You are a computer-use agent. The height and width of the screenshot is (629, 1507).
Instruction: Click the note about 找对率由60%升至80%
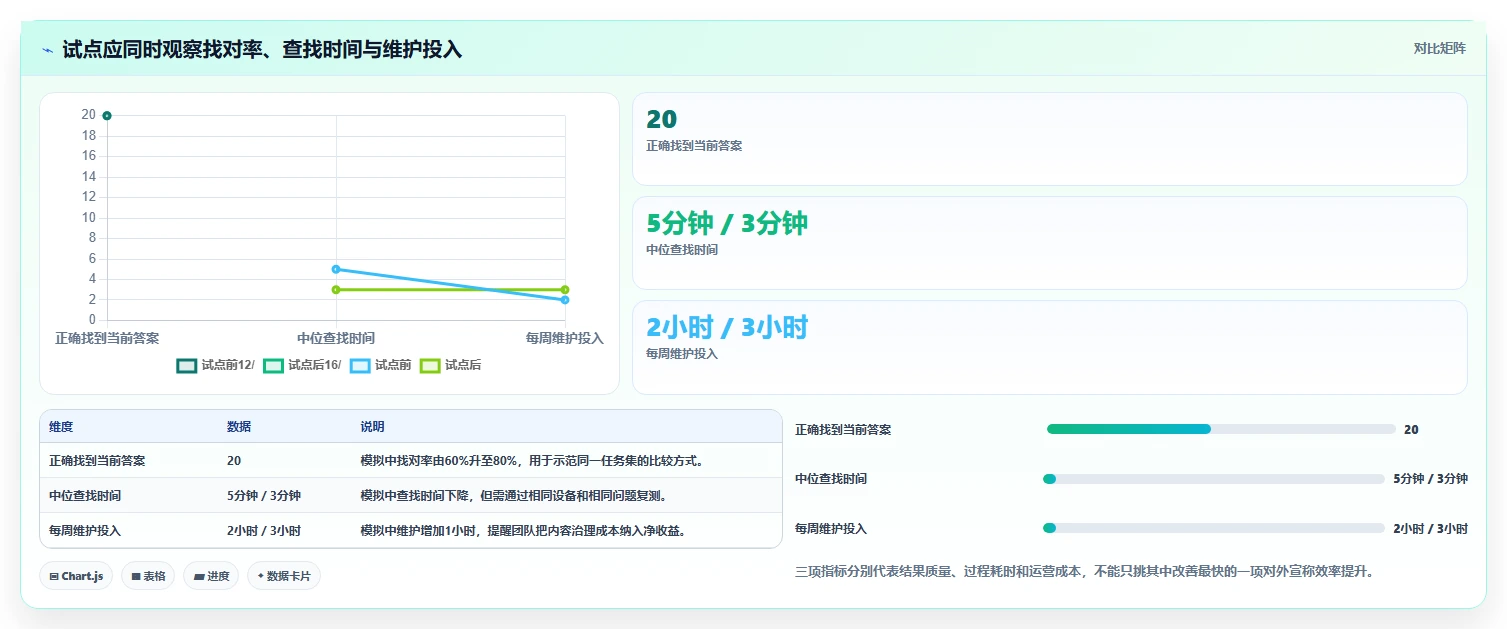tap(532, 461)
